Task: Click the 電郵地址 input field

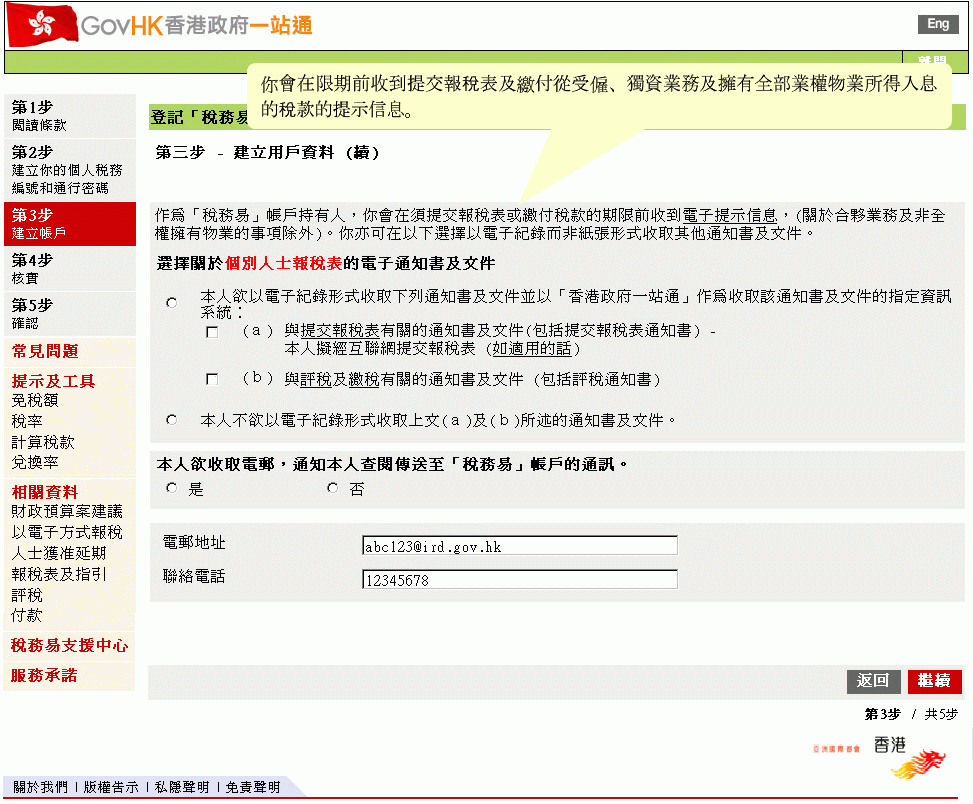Action: coord(519,546)
